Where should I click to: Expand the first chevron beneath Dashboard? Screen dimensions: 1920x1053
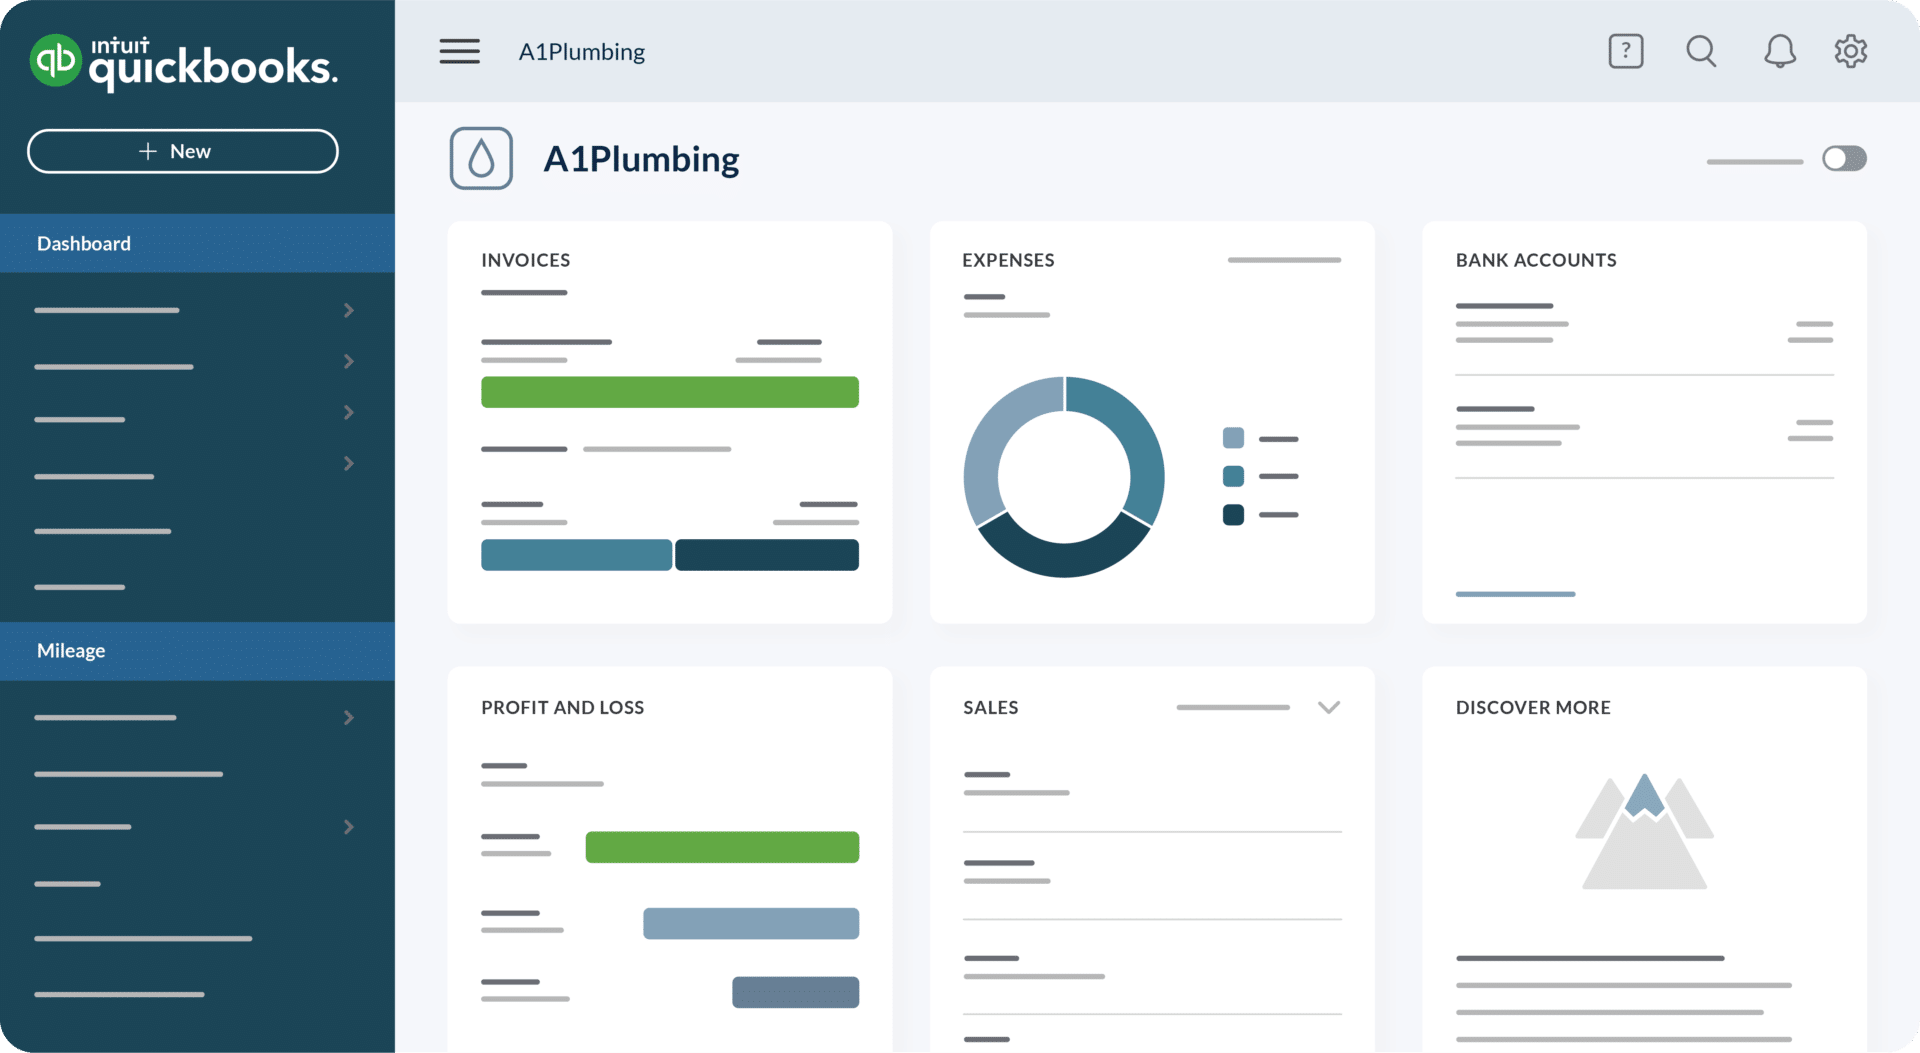tap(349, 310)
